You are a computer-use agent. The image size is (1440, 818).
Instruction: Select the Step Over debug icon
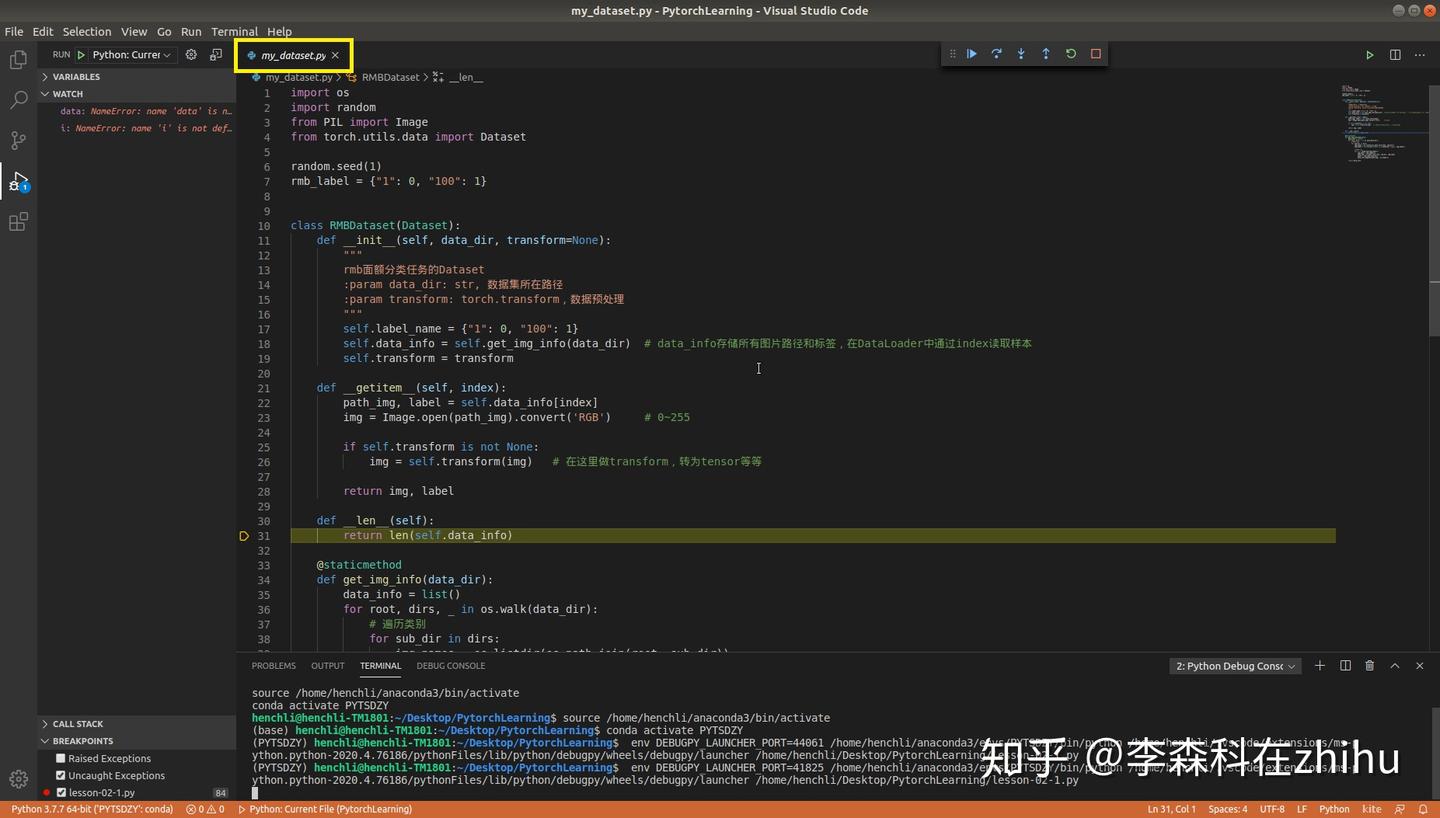point(996,54)
